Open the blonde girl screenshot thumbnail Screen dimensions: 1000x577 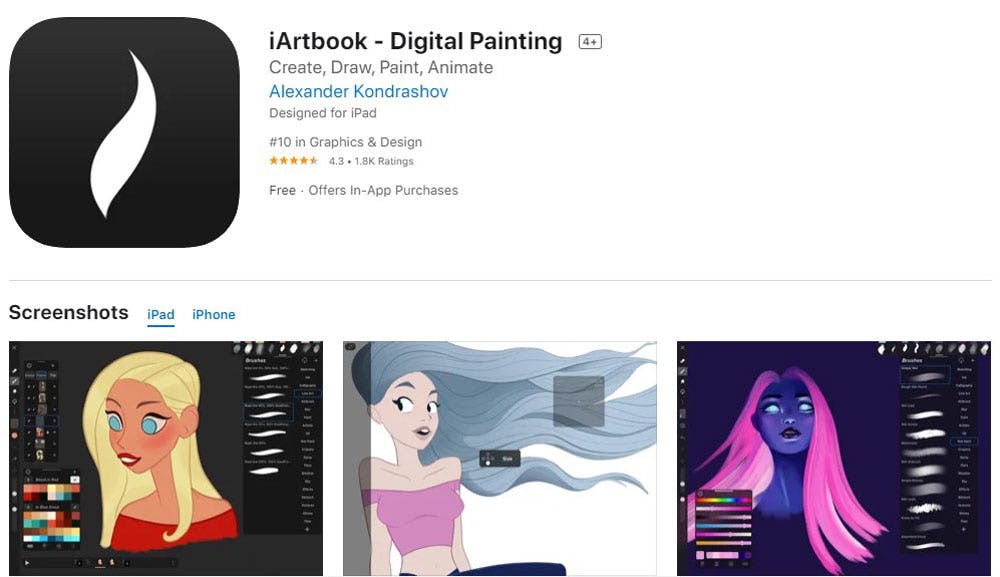[166, 458]
